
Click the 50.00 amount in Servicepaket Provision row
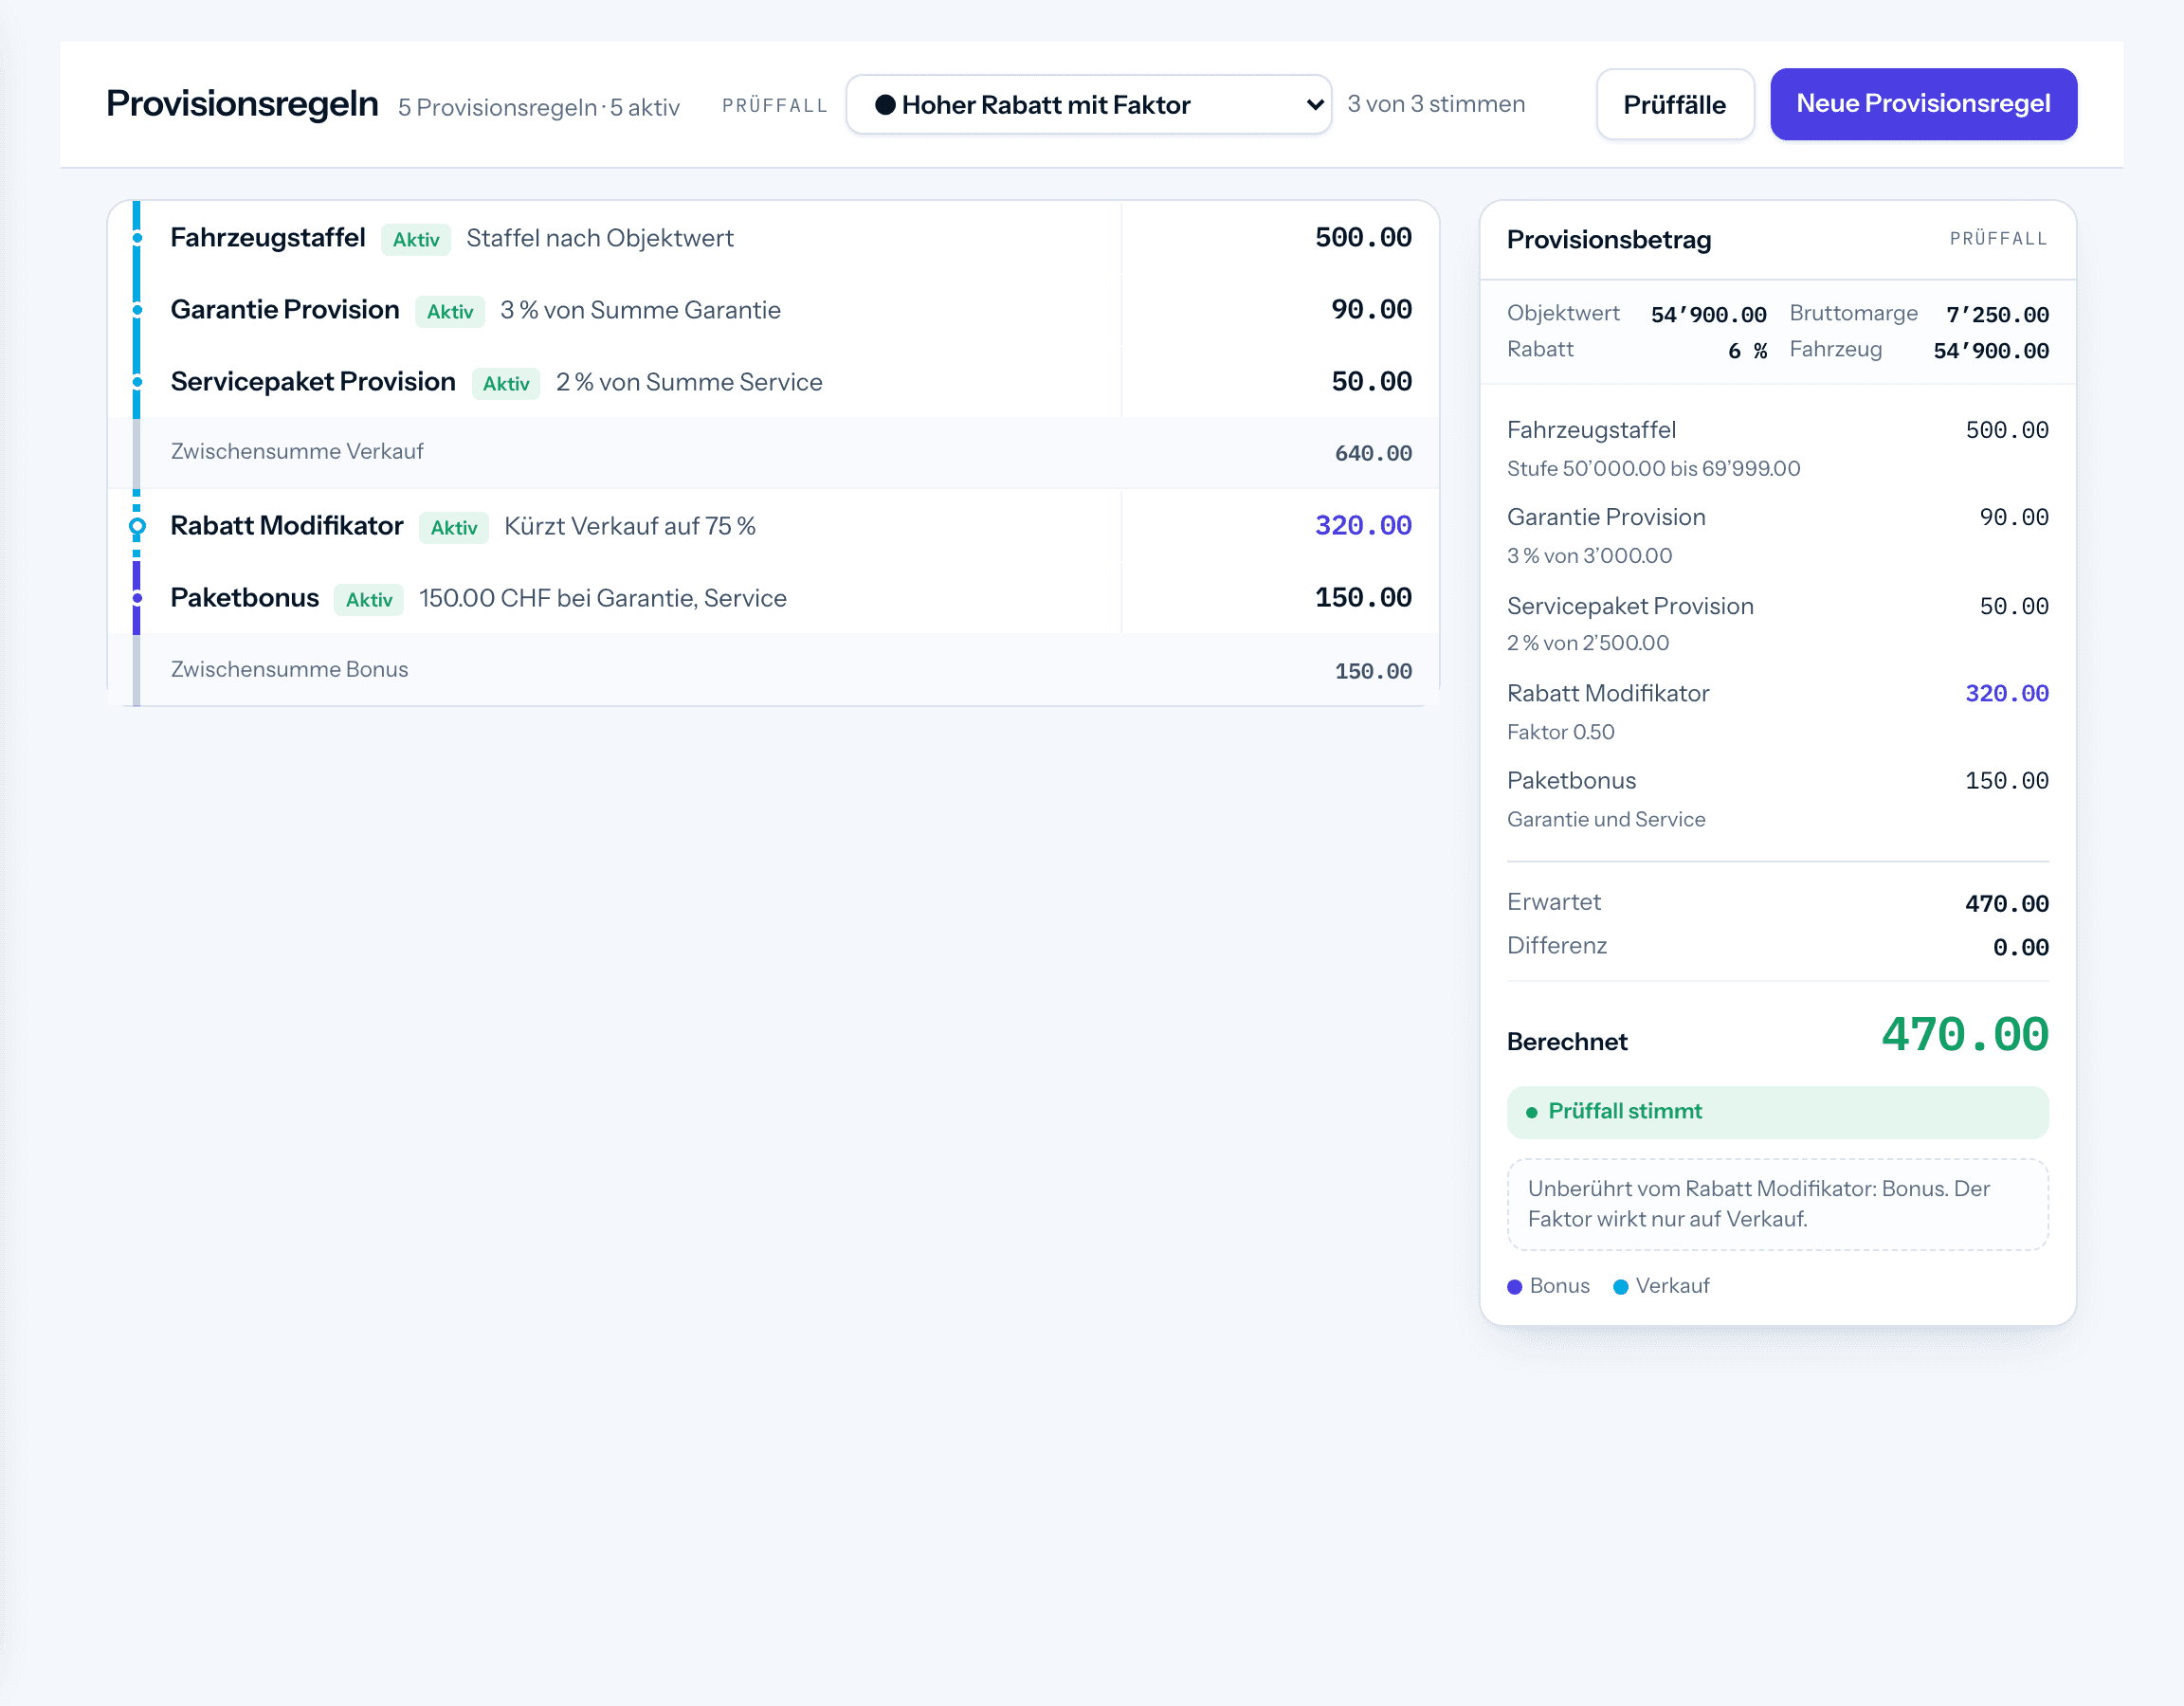(x=1371, y=382)
